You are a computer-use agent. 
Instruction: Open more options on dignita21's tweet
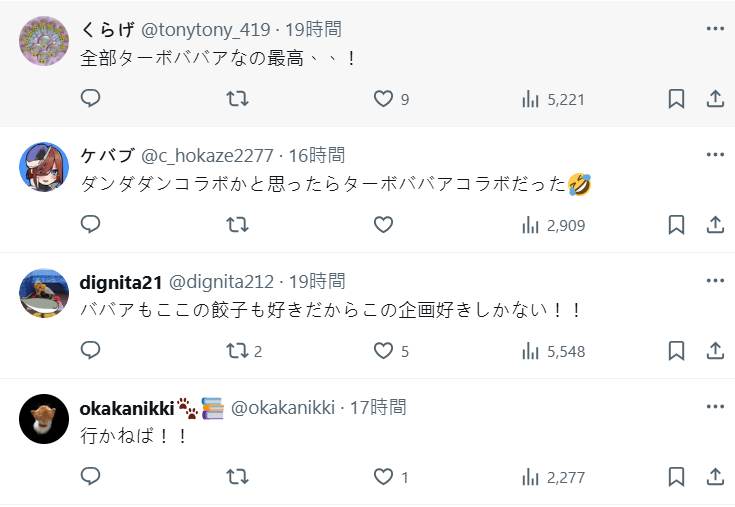pyautogui.click(x=715, y=281)
